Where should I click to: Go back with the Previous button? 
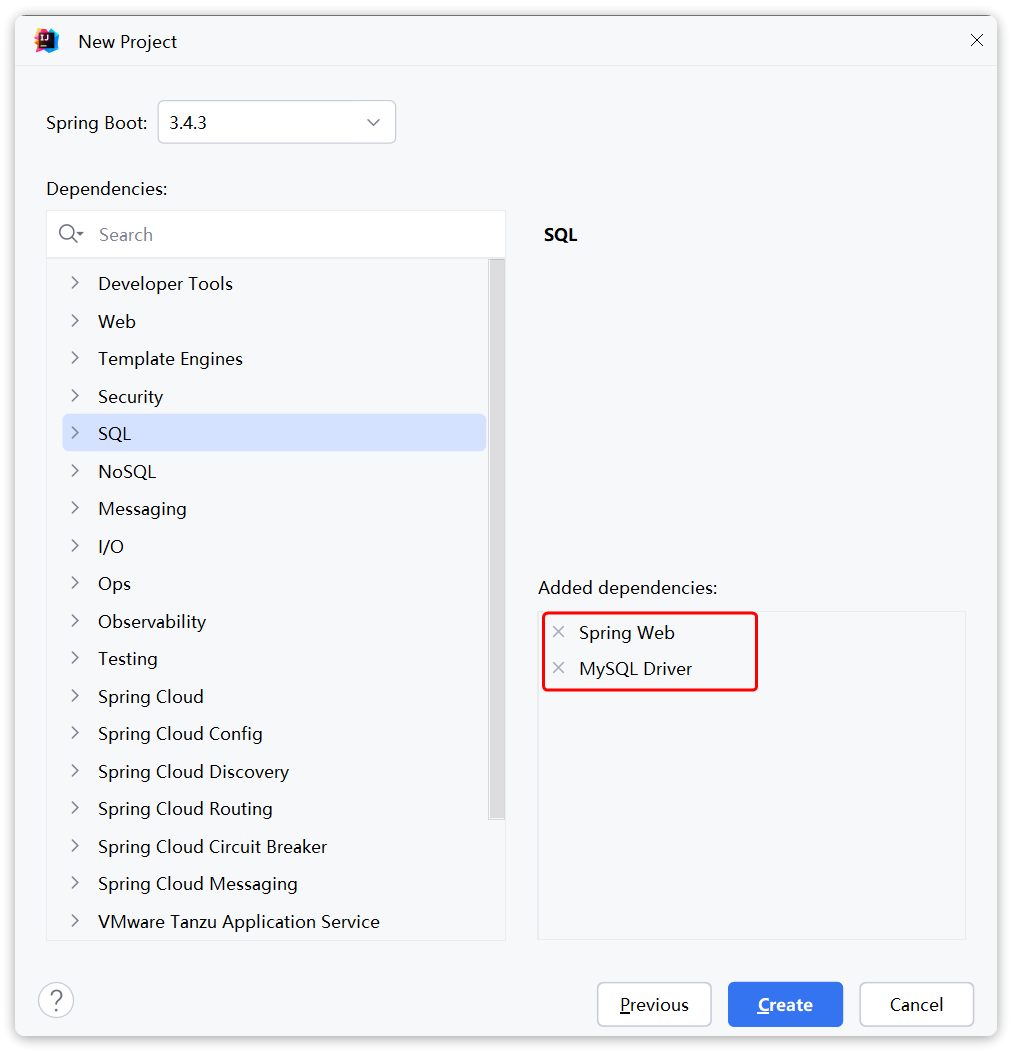(654, 1004)
